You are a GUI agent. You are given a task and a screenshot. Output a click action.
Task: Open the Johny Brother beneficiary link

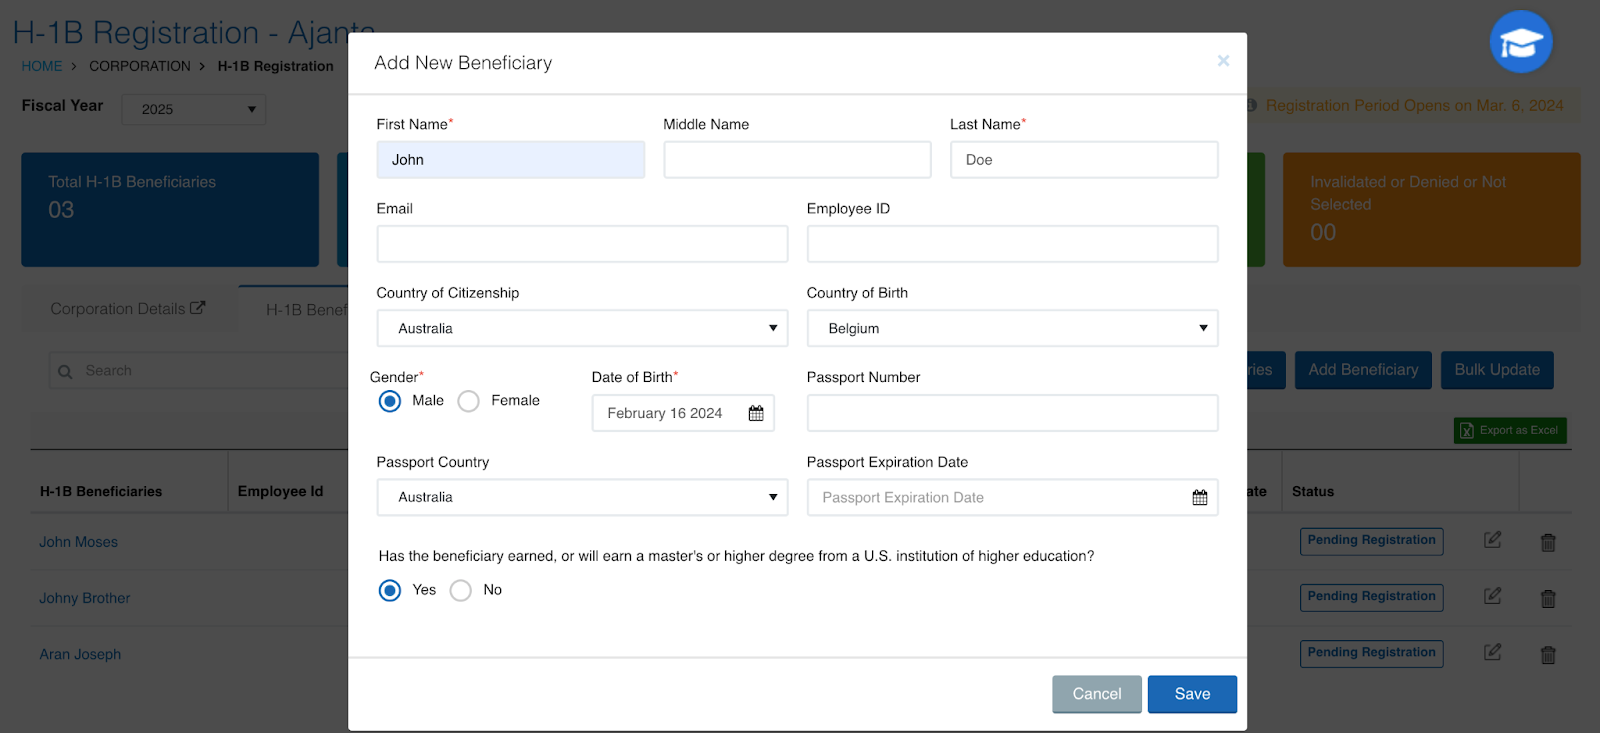click(85, 598)
